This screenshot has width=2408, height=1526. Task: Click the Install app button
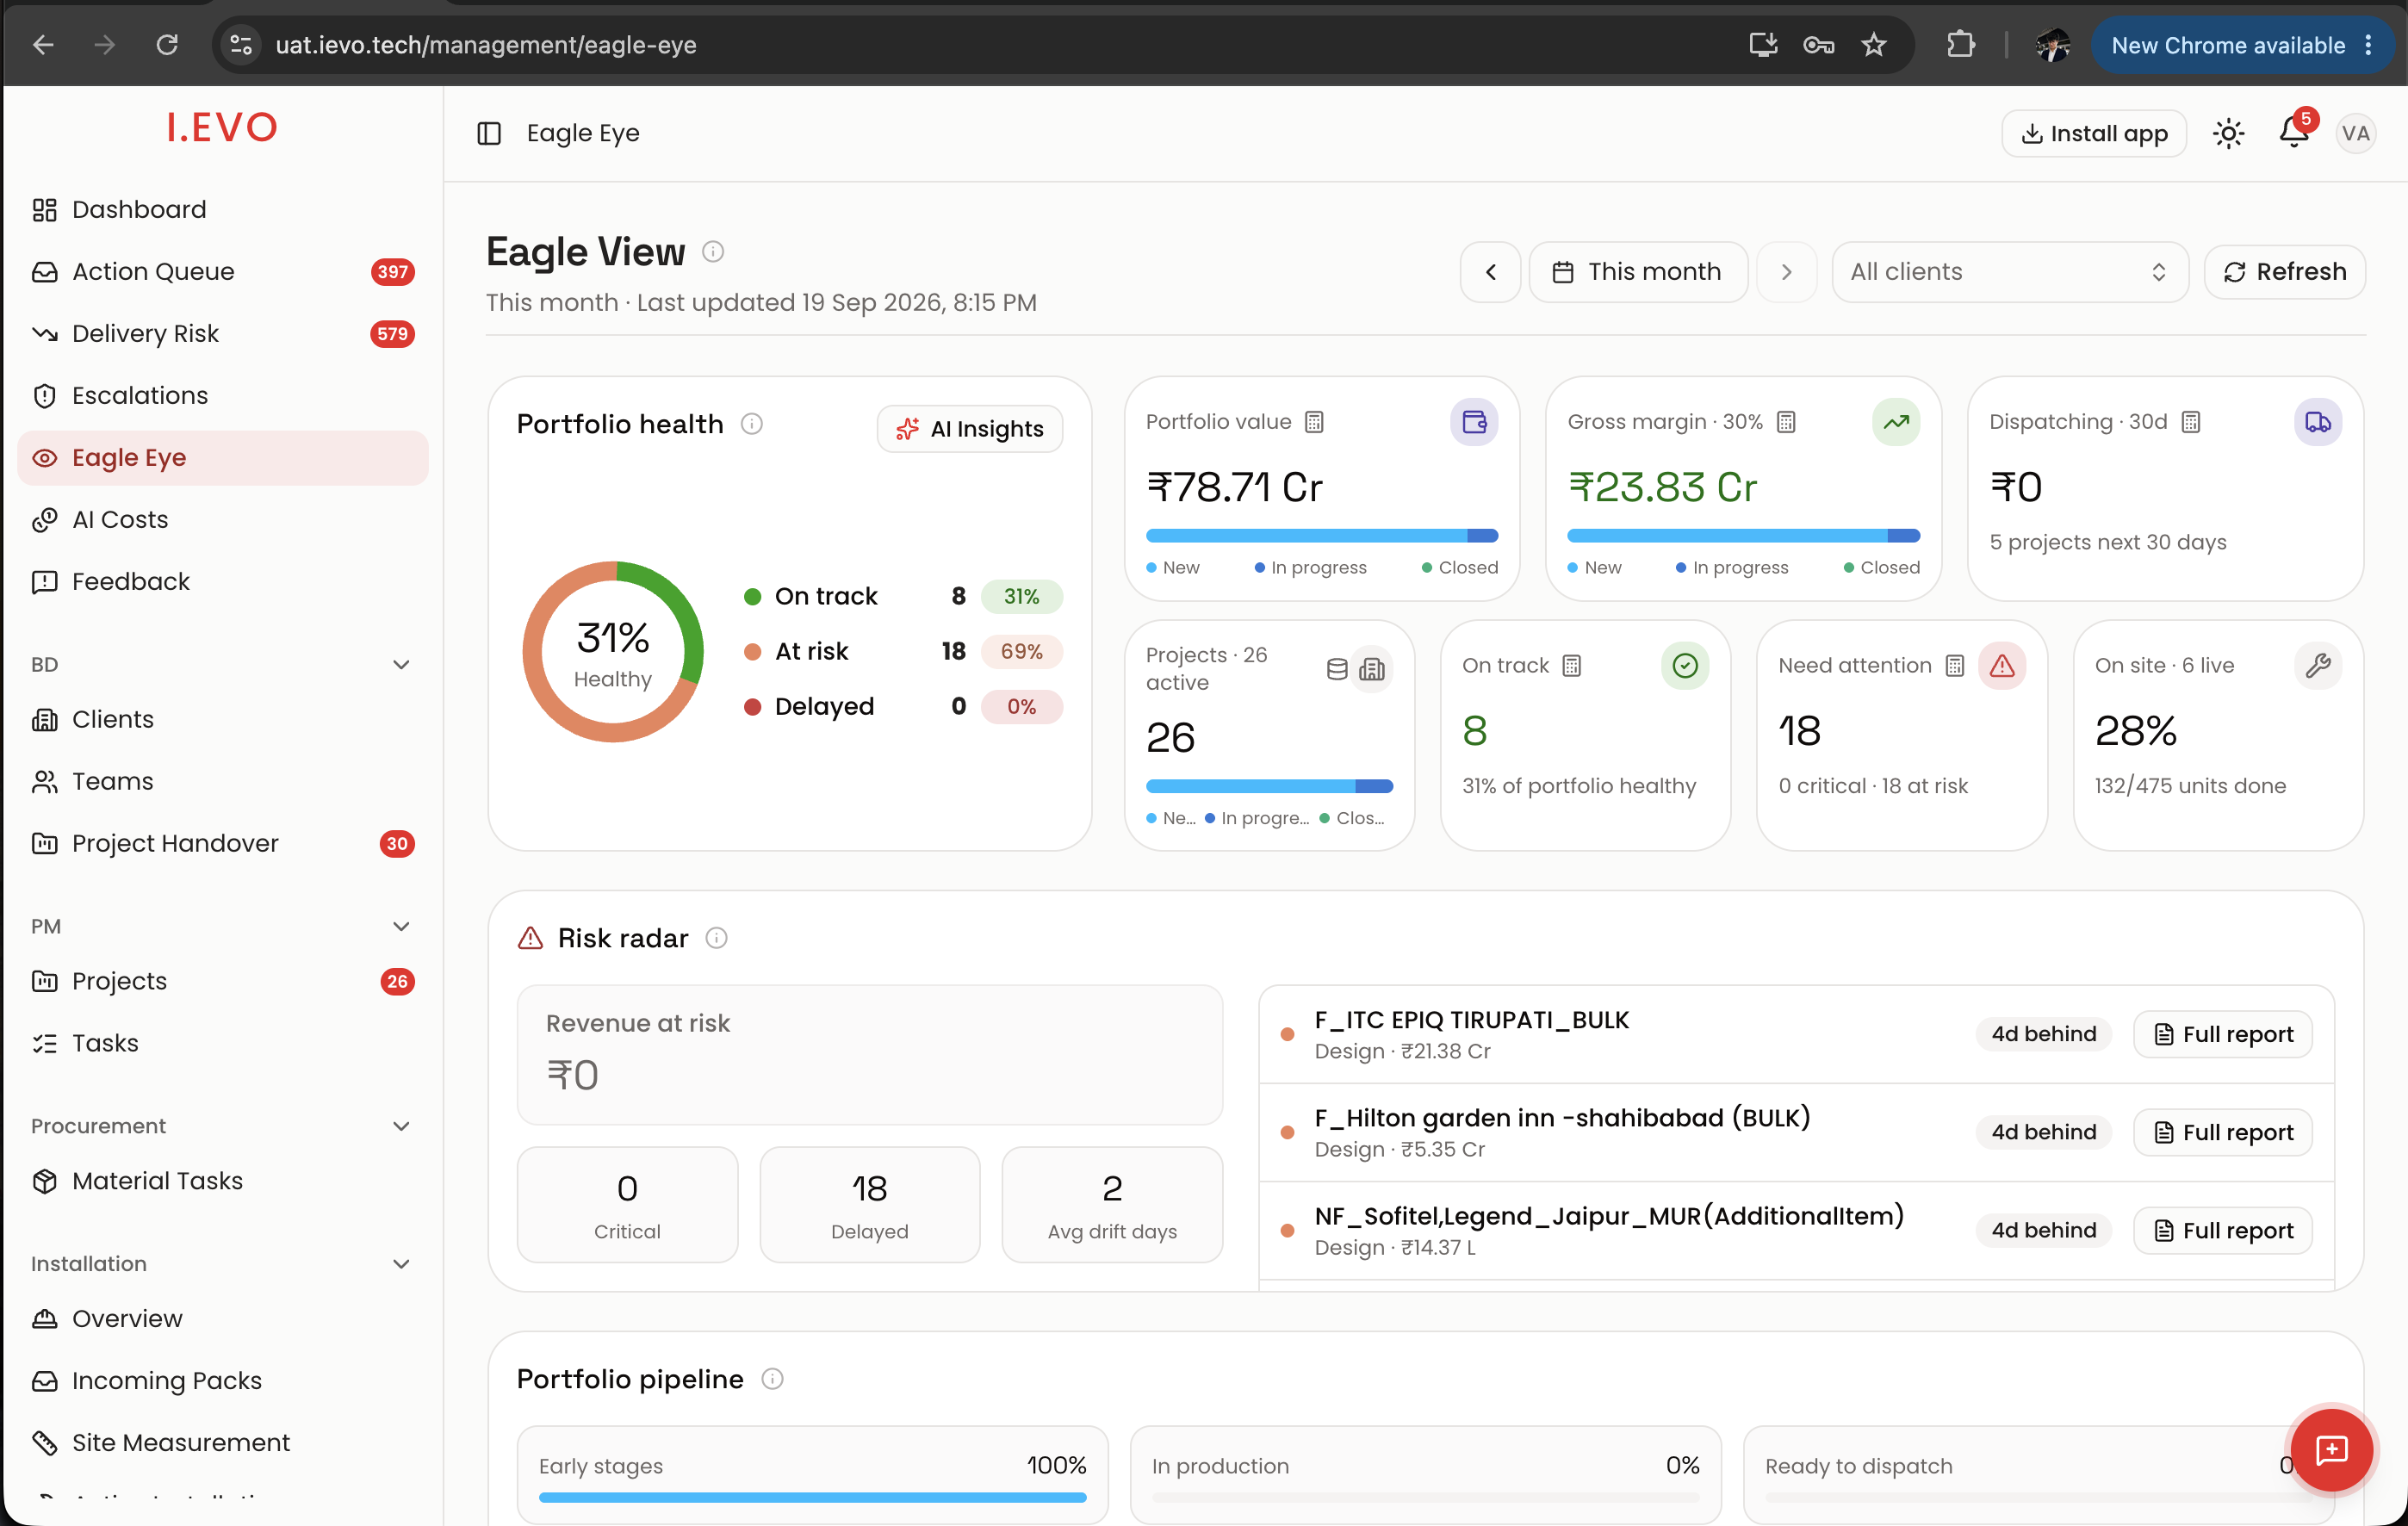click(2093, 133)
